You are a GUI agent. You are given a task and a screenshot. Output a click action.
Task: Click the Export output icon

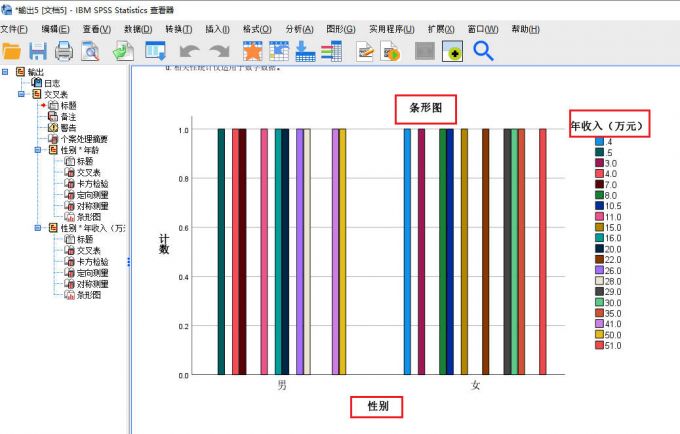click(123, 51)
